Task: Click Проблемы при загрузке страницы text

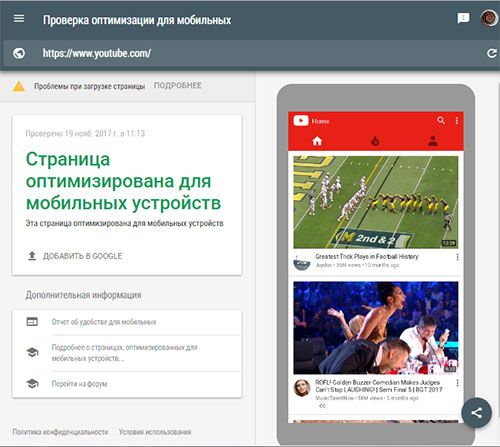Action: (90, 86)
